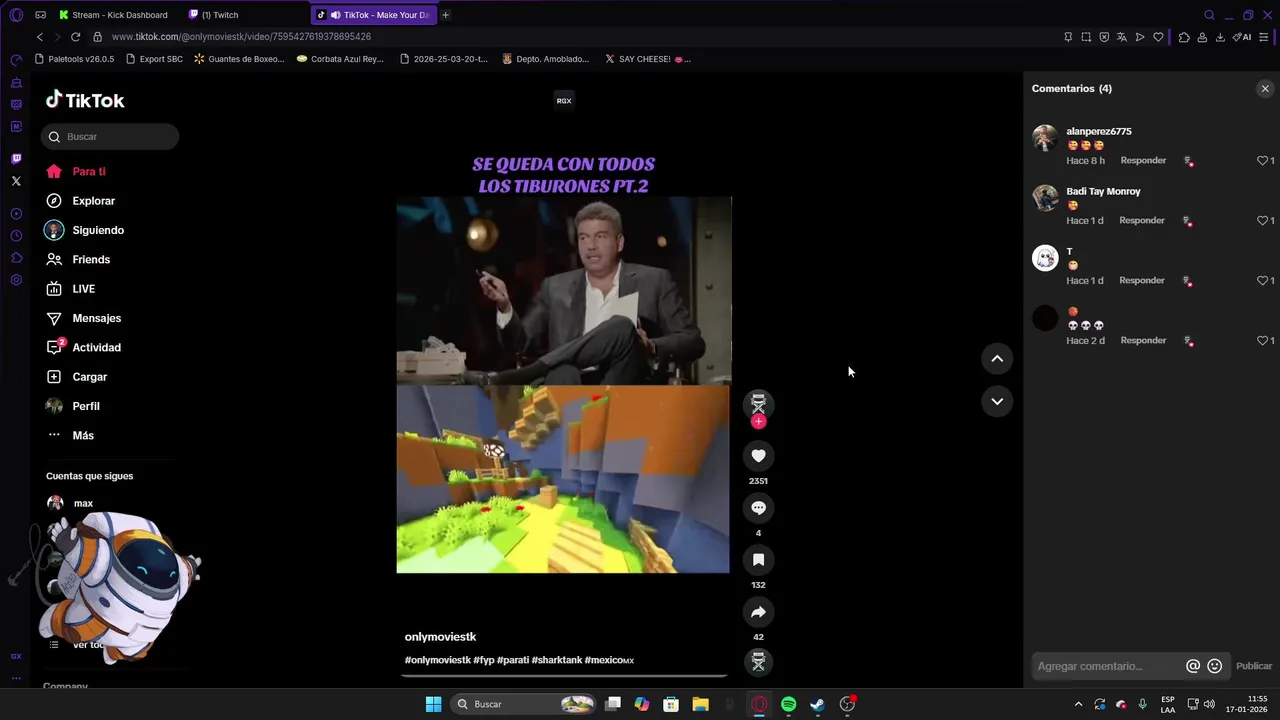Open the emoji picker in comment box
Image resolution: width=1280 pixels, height=720 pixels.
tap(1215, 666)
